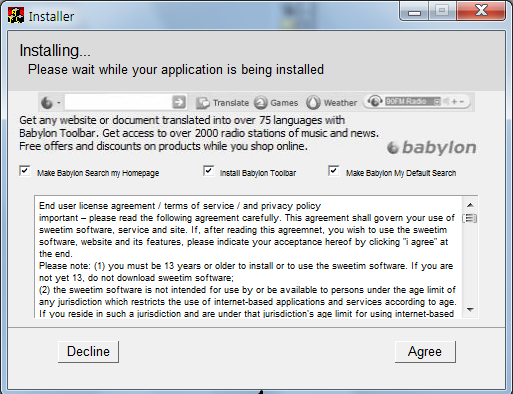Screen dimensions: 513x394
Task: Click the maximize button in title bar
Action: 442,11
